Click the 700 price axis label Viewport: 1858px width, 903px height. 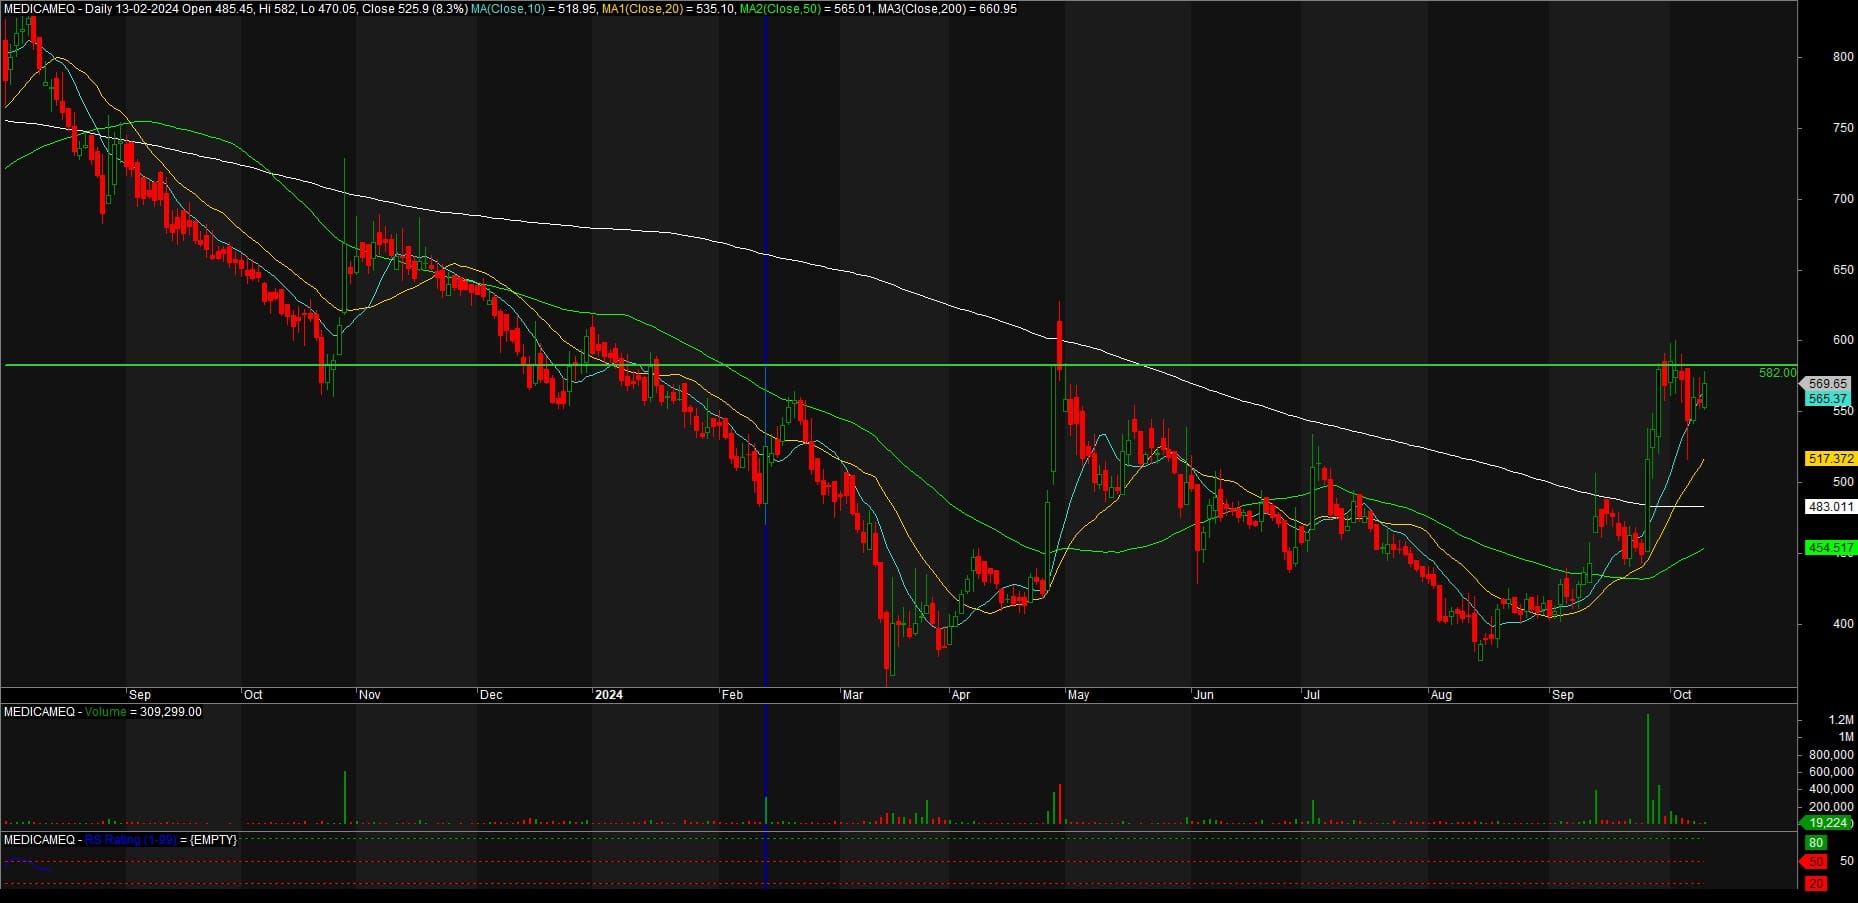[1843, 199]
